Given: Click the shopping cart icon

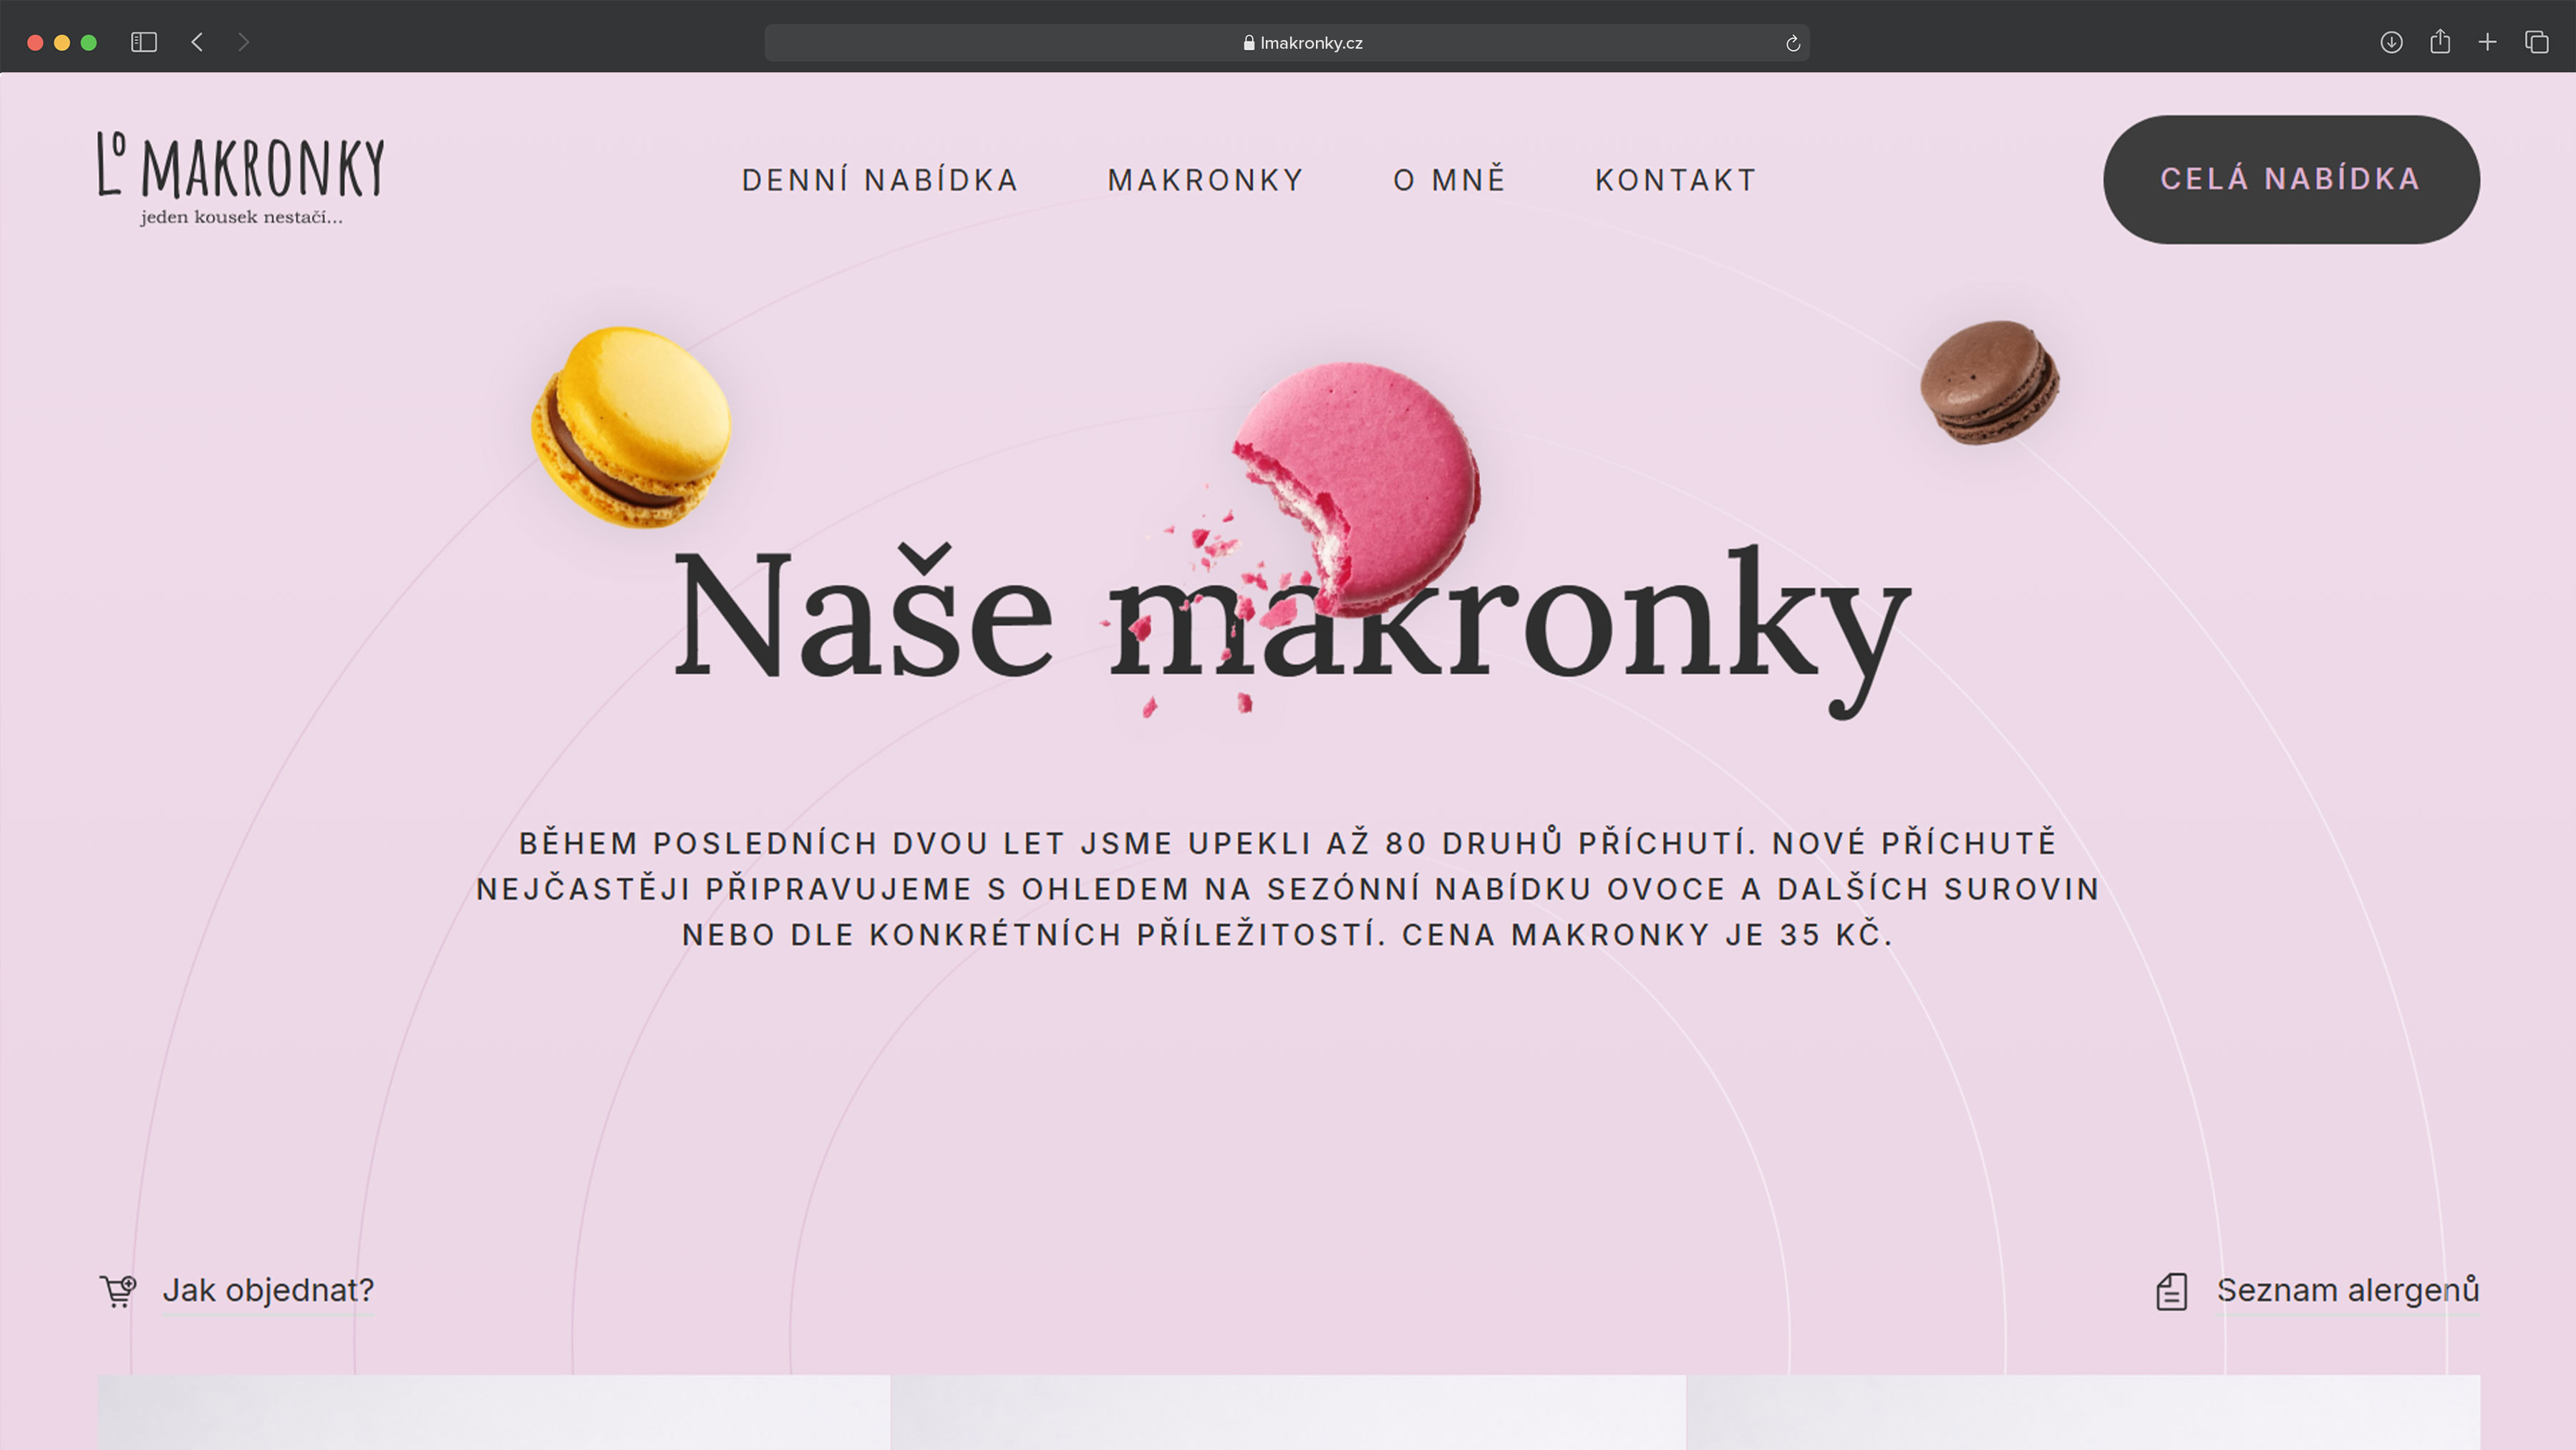Looking at the screenshot, I should click(118, 1290).
